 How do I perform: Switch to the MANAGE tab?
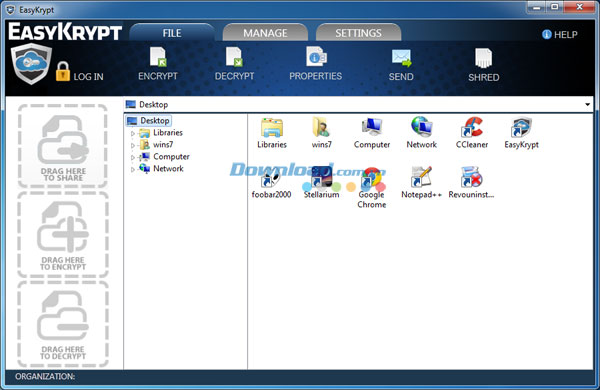point(265,33)
